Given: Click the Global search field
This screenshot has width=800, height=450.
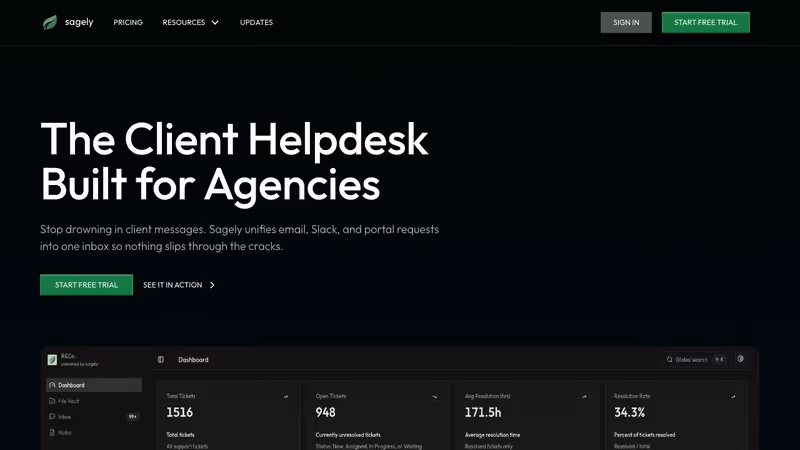Looking at the screenshot, I should pyautogui.click(x=696, y=360).
